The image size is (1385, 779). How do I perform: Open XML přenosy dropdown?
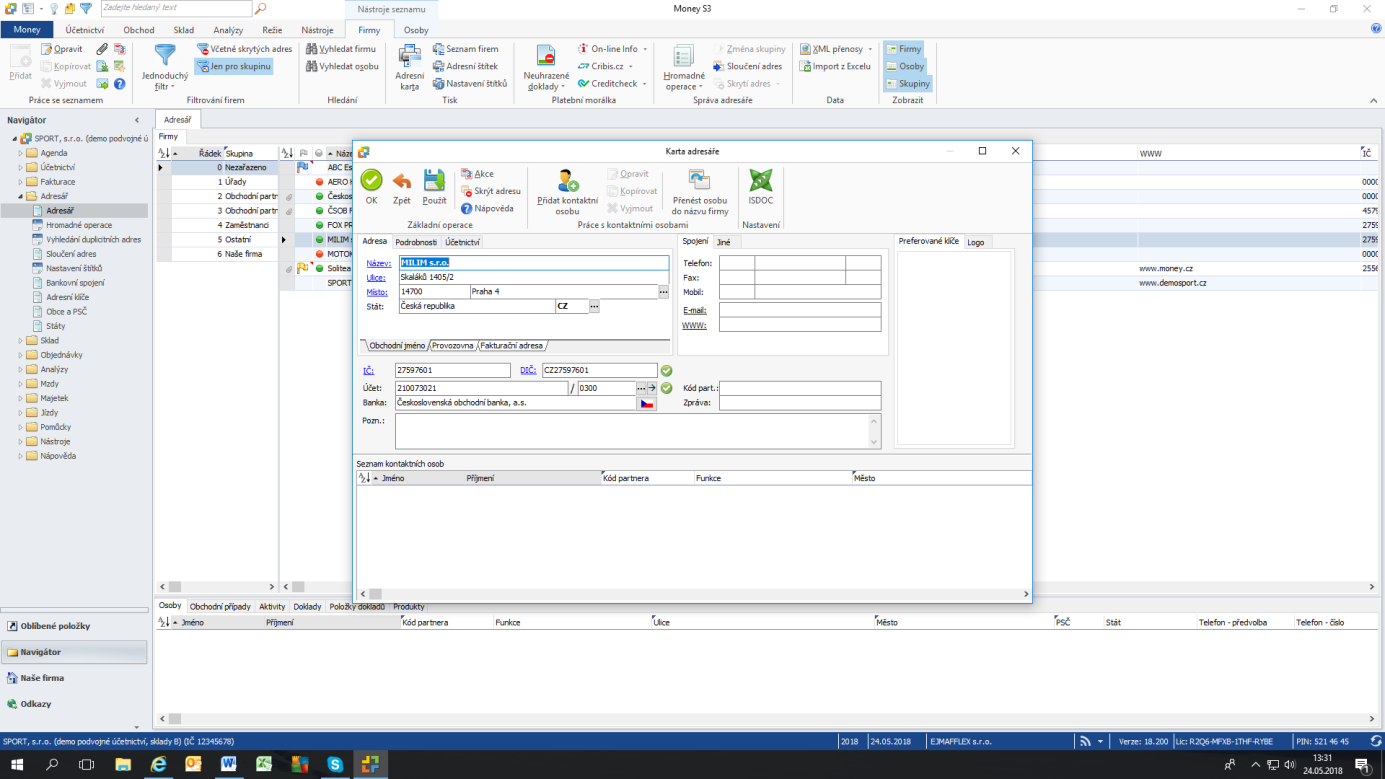836,49
